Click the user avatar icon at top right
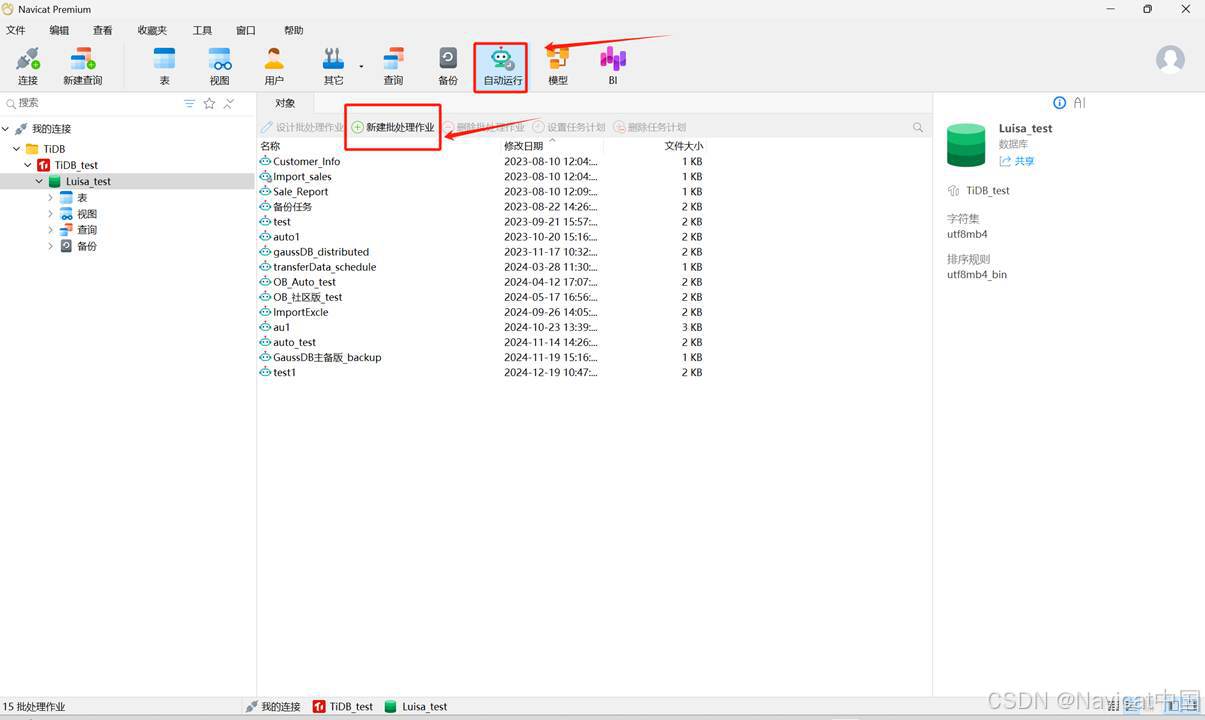 click(x=1170, y=59)
